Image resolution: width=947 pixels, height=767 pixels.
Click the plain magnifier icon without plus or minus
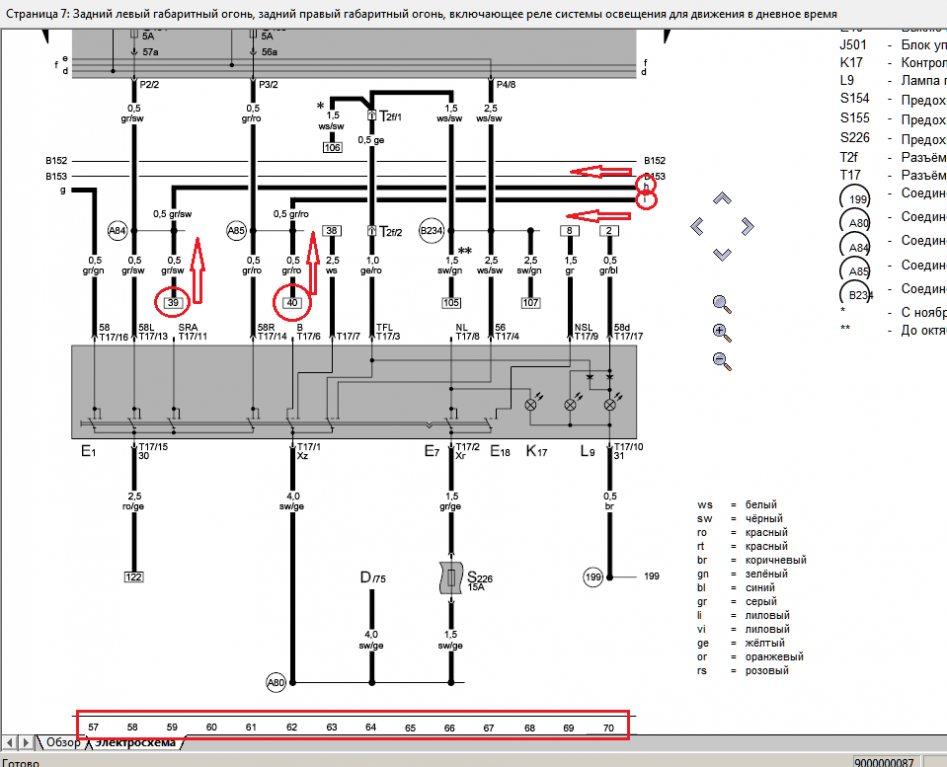(x=721, y=303)
